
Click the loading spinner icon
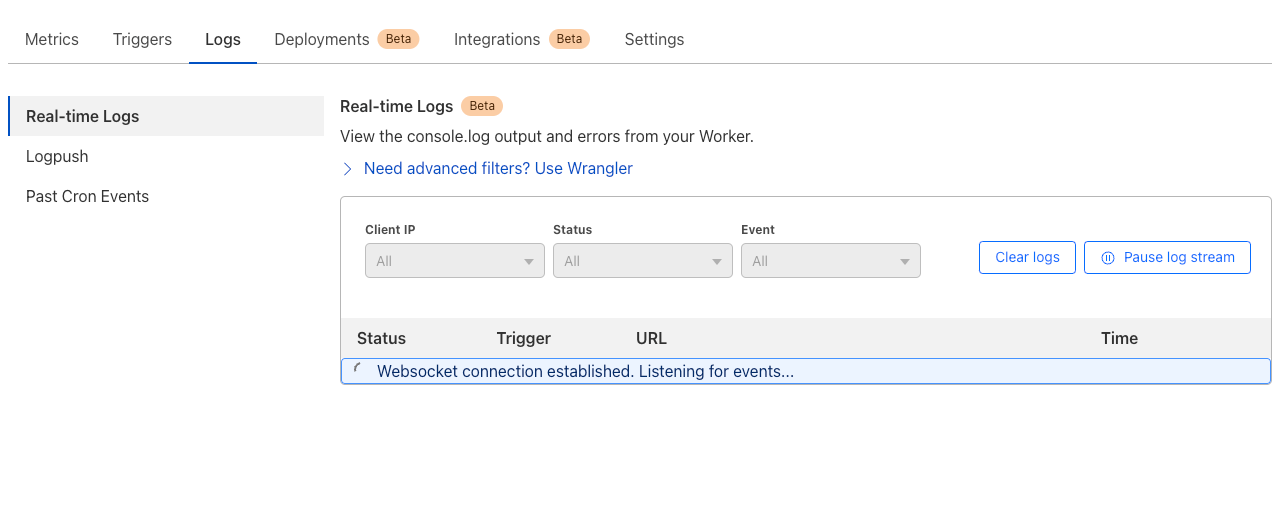coord(359,370)
